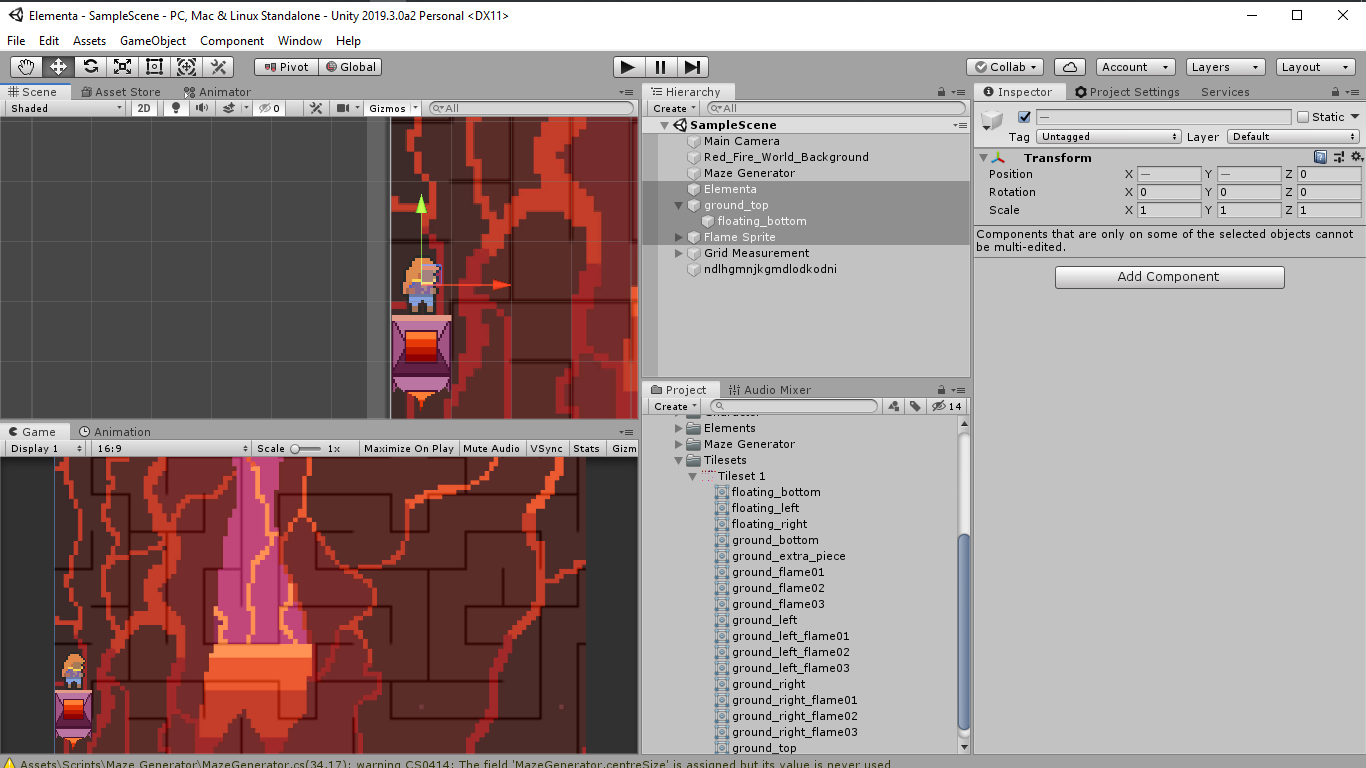The width and height of the screenshot is (1366, 768).
Task: Toggle 2D scene view mode
Action: [x=145, y=108]
